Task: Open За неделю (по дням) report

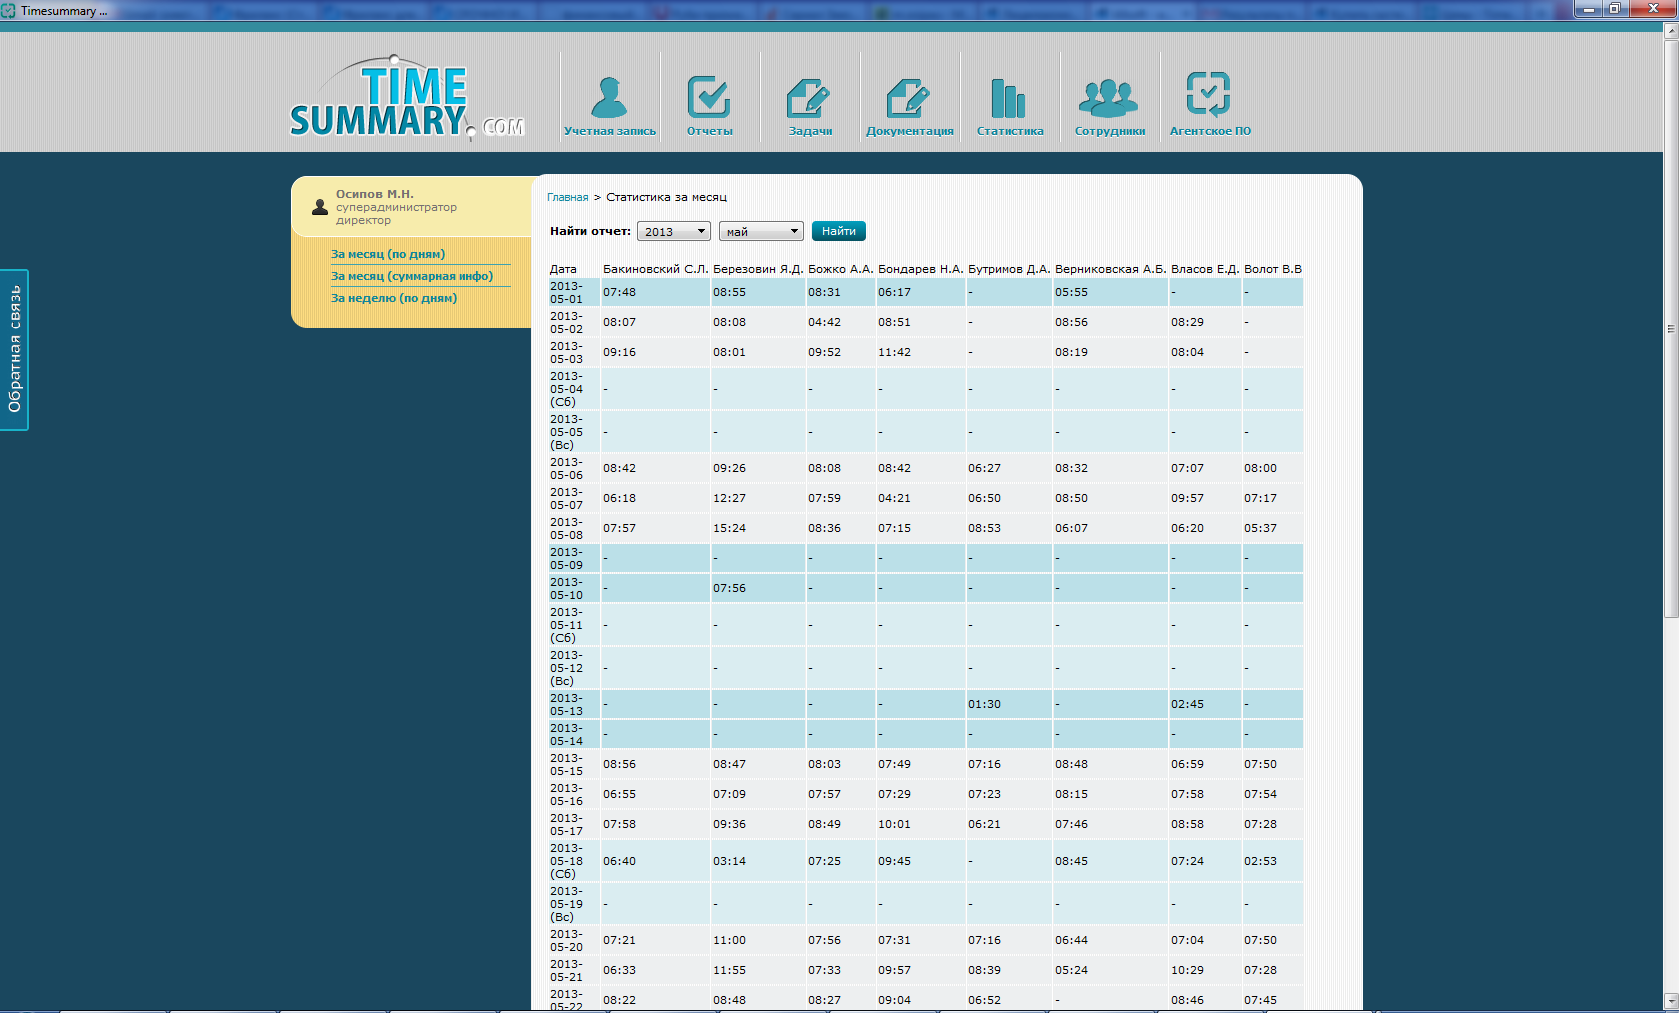Action: click(394, 298)
